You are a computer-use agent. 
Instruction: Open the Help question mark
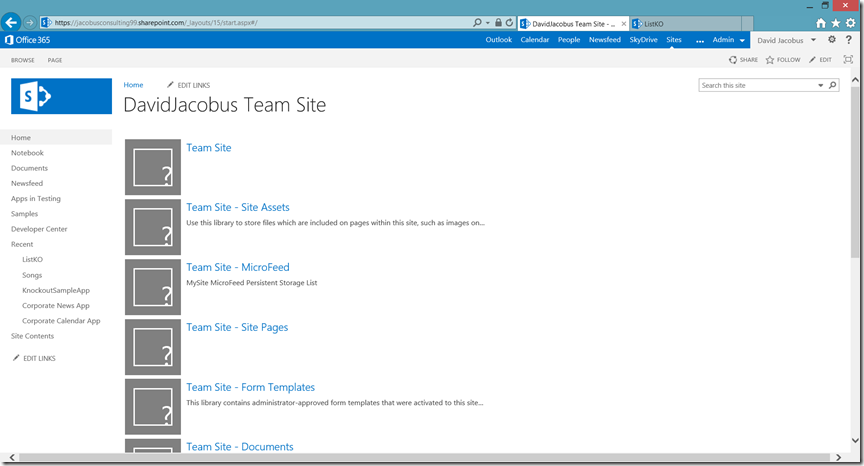849,40
